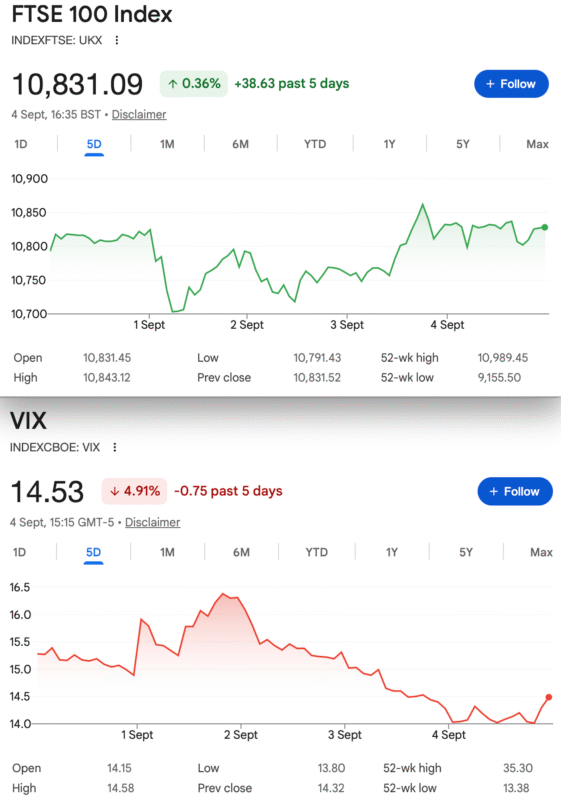Show VIX year-to-date chart
The image size is (561, 800).
317,553
